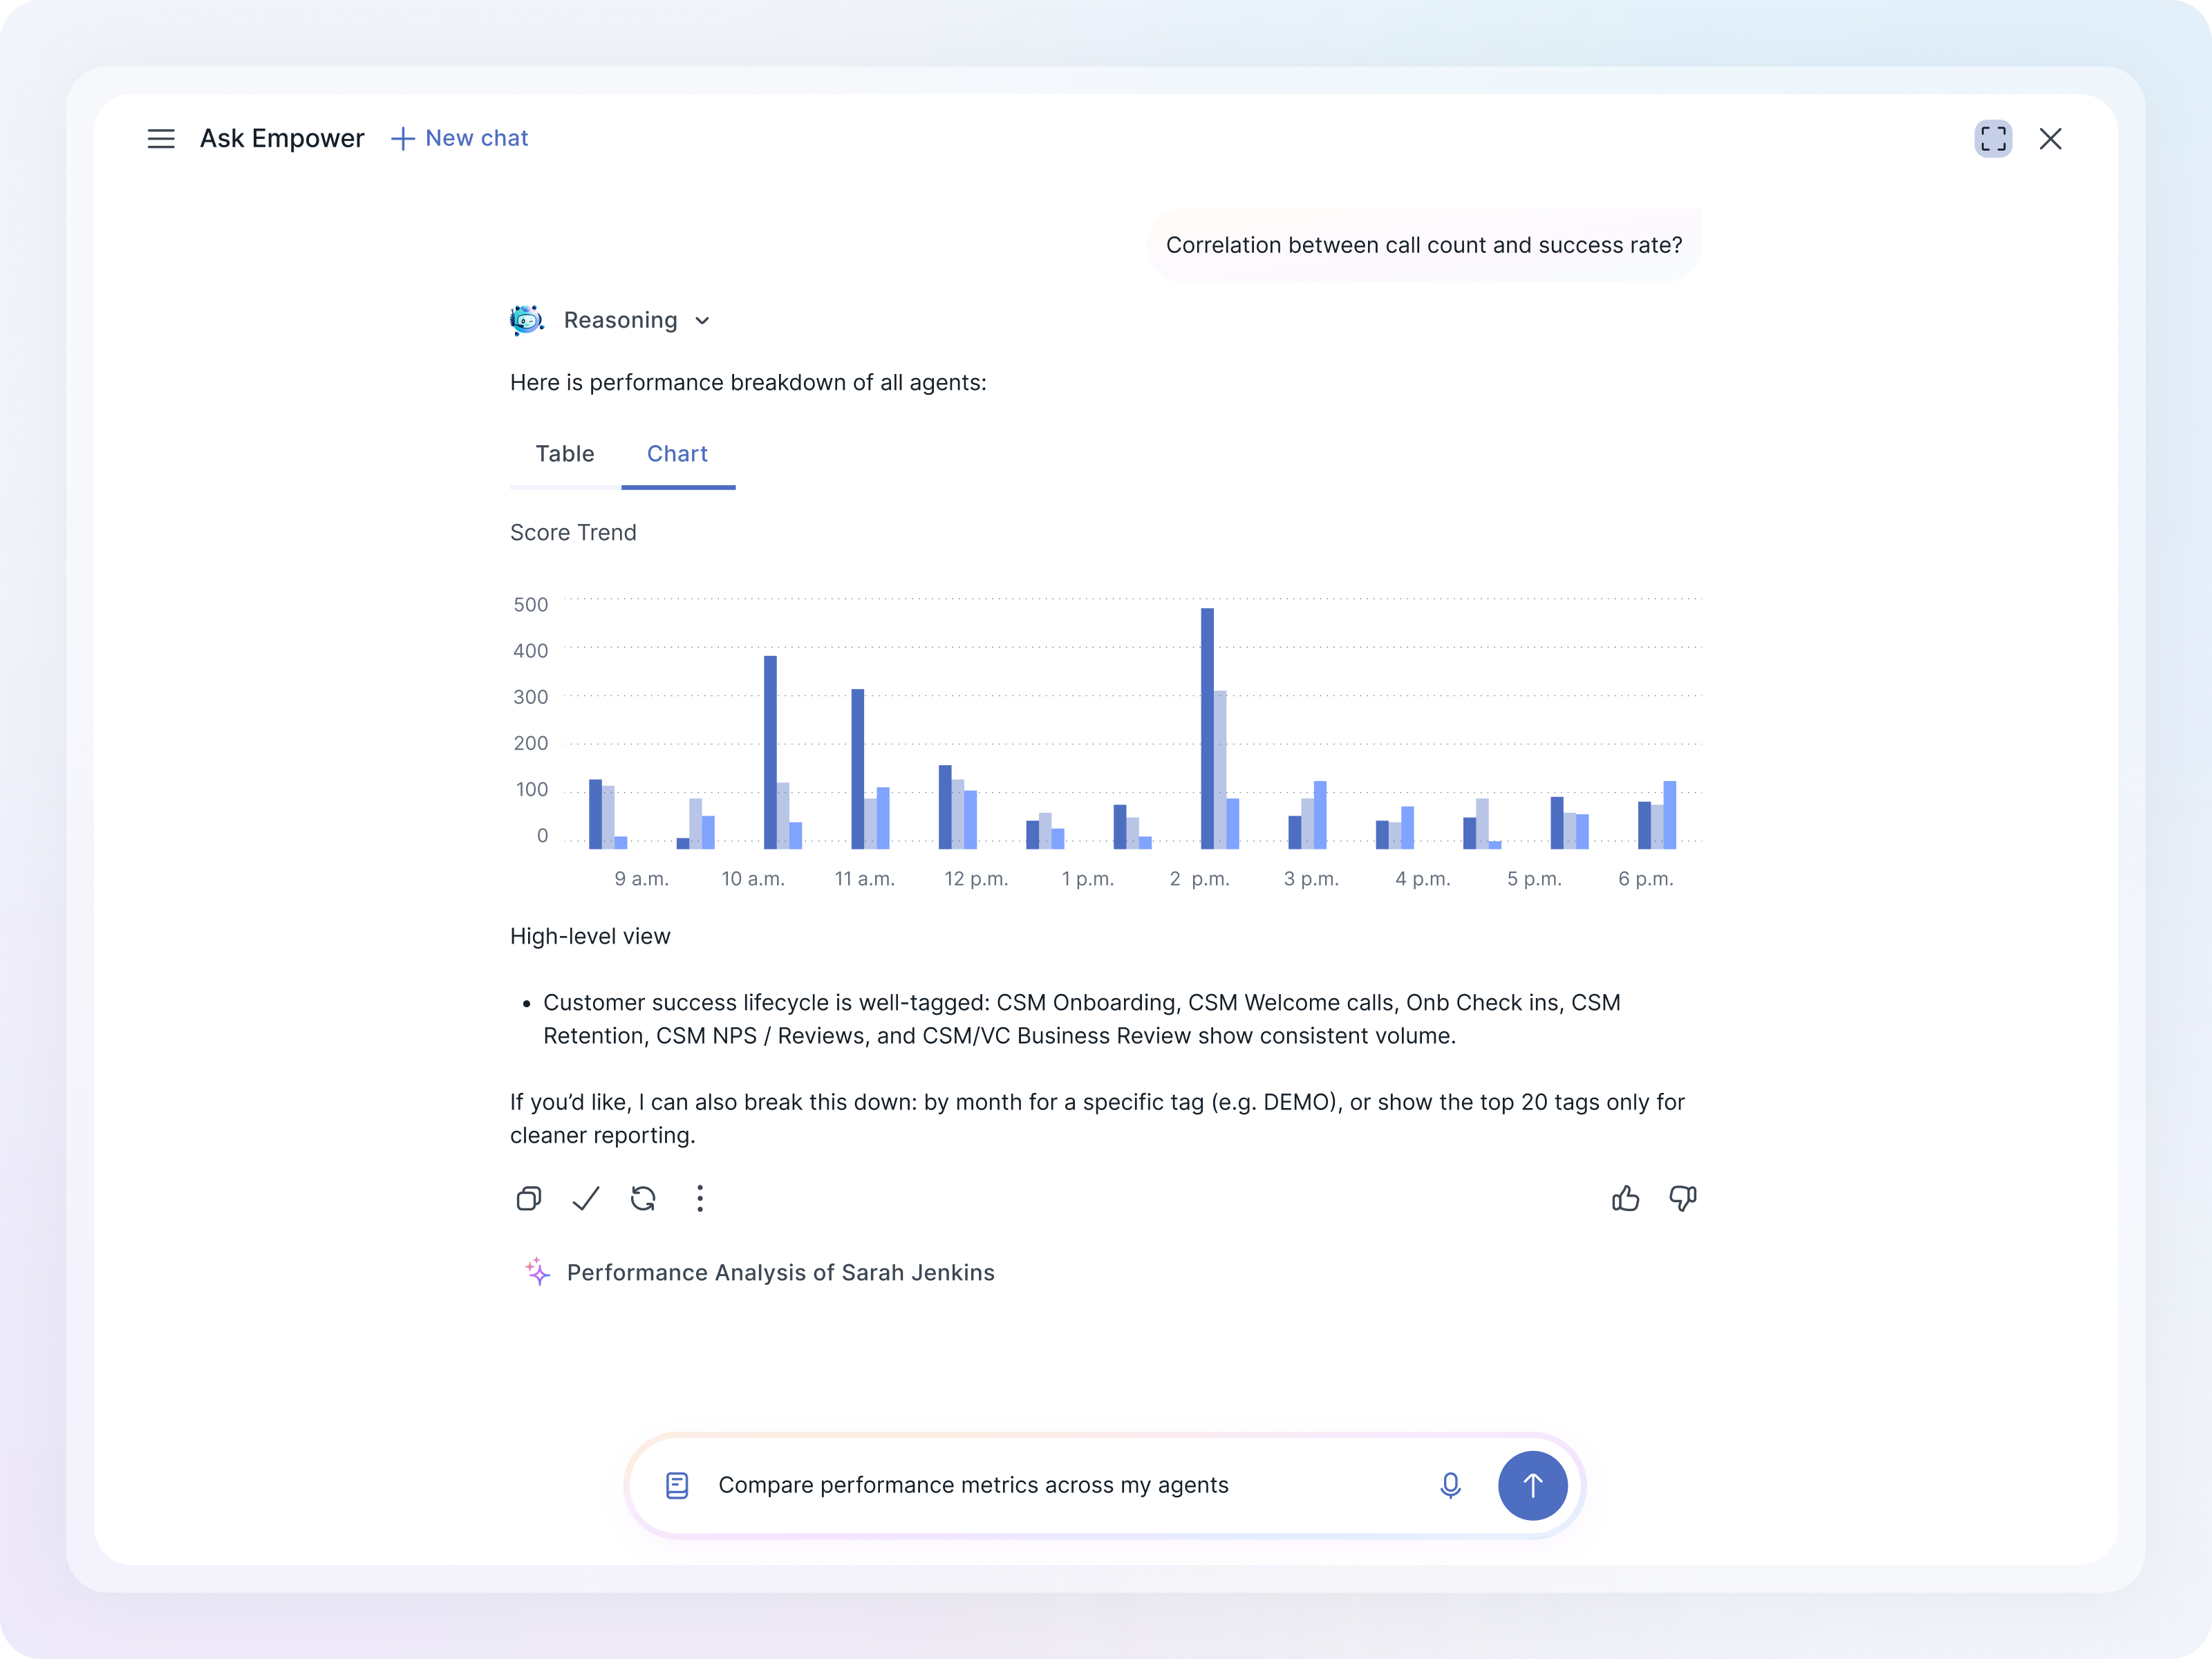Click the Empower bot avatar icon
Viewport: 2212px width, 1659px height.
pos(526,320)
